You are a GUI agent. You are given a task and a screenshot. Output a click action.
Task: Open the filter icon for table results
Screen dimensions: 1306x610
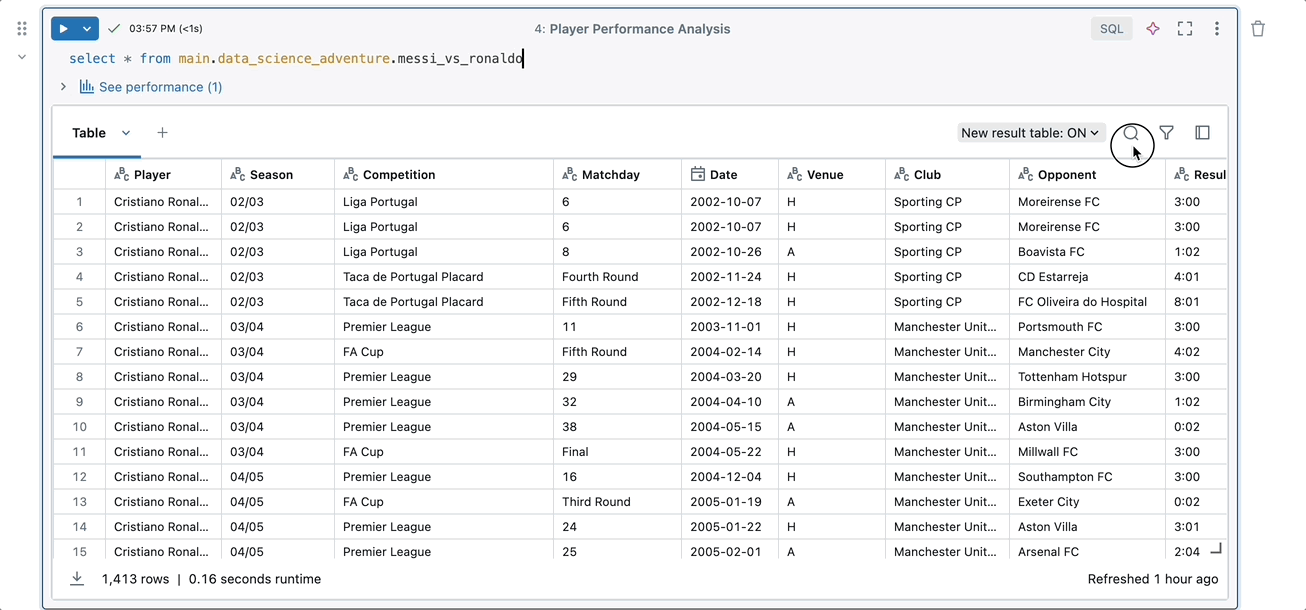(1166, 133)
